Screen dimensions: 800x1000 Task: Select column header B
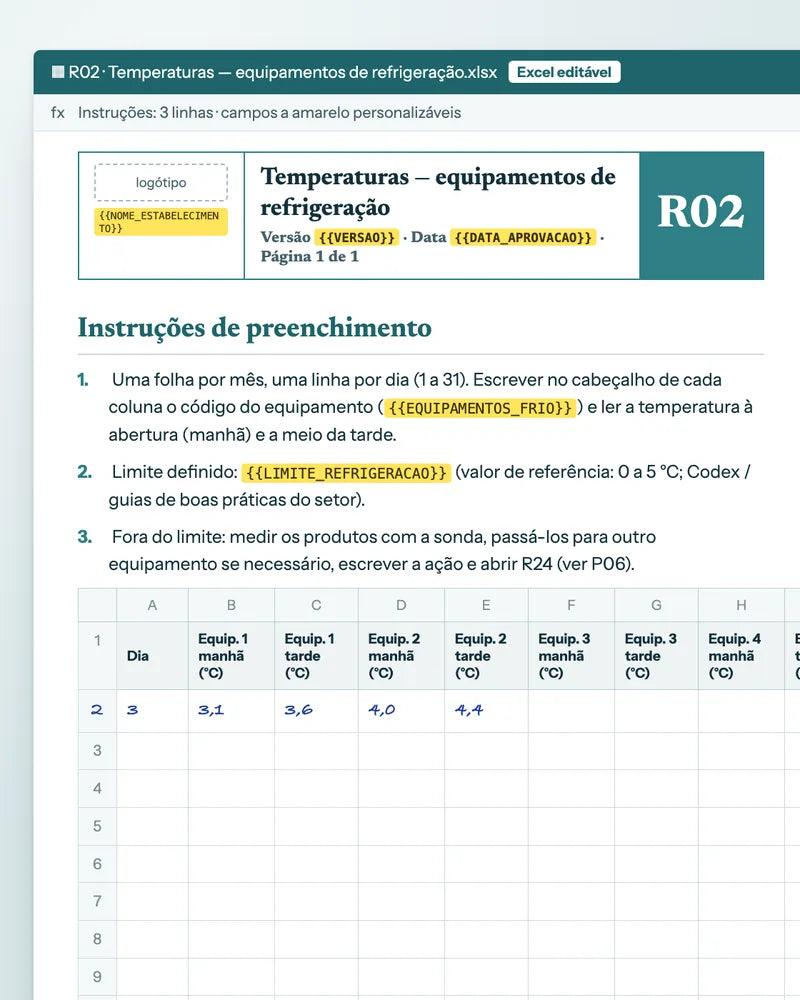(x=232, y=605)
